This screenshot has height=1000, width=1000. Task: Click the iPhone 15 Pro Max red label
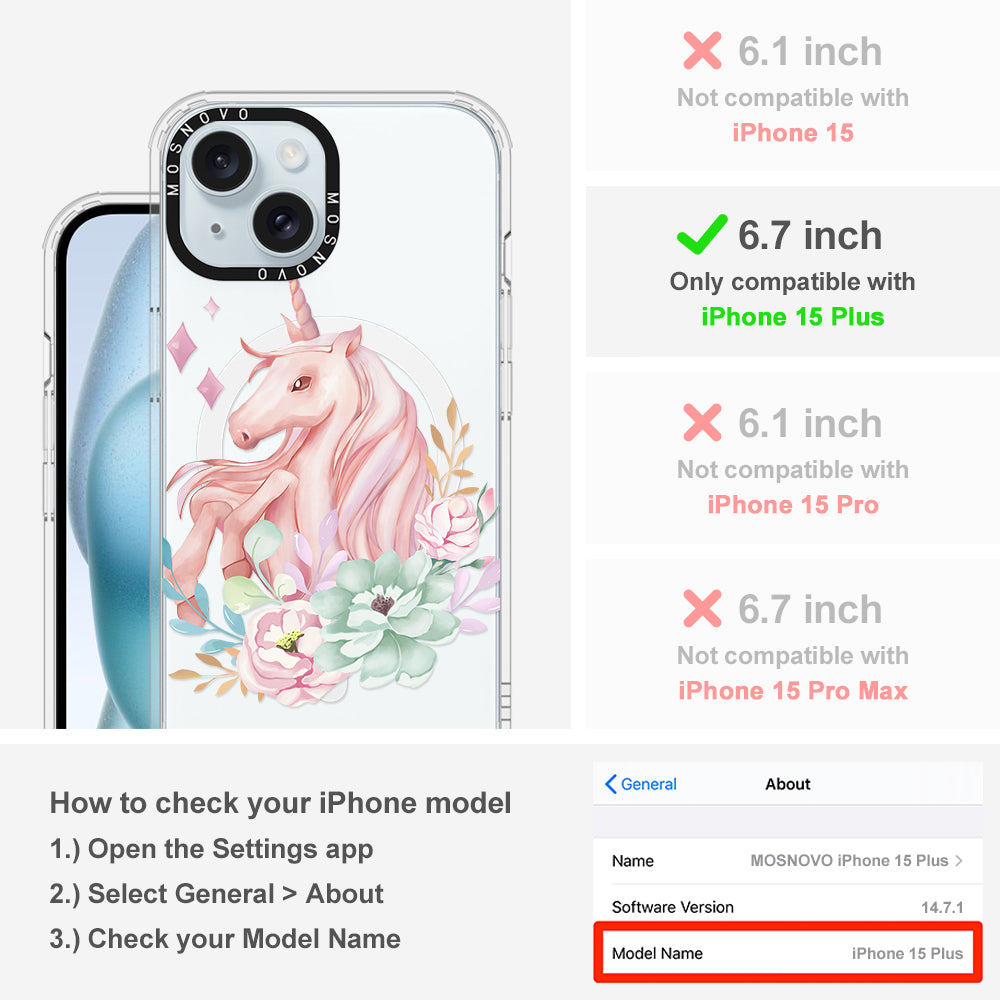pyautogui.click(x=793, y=691)
